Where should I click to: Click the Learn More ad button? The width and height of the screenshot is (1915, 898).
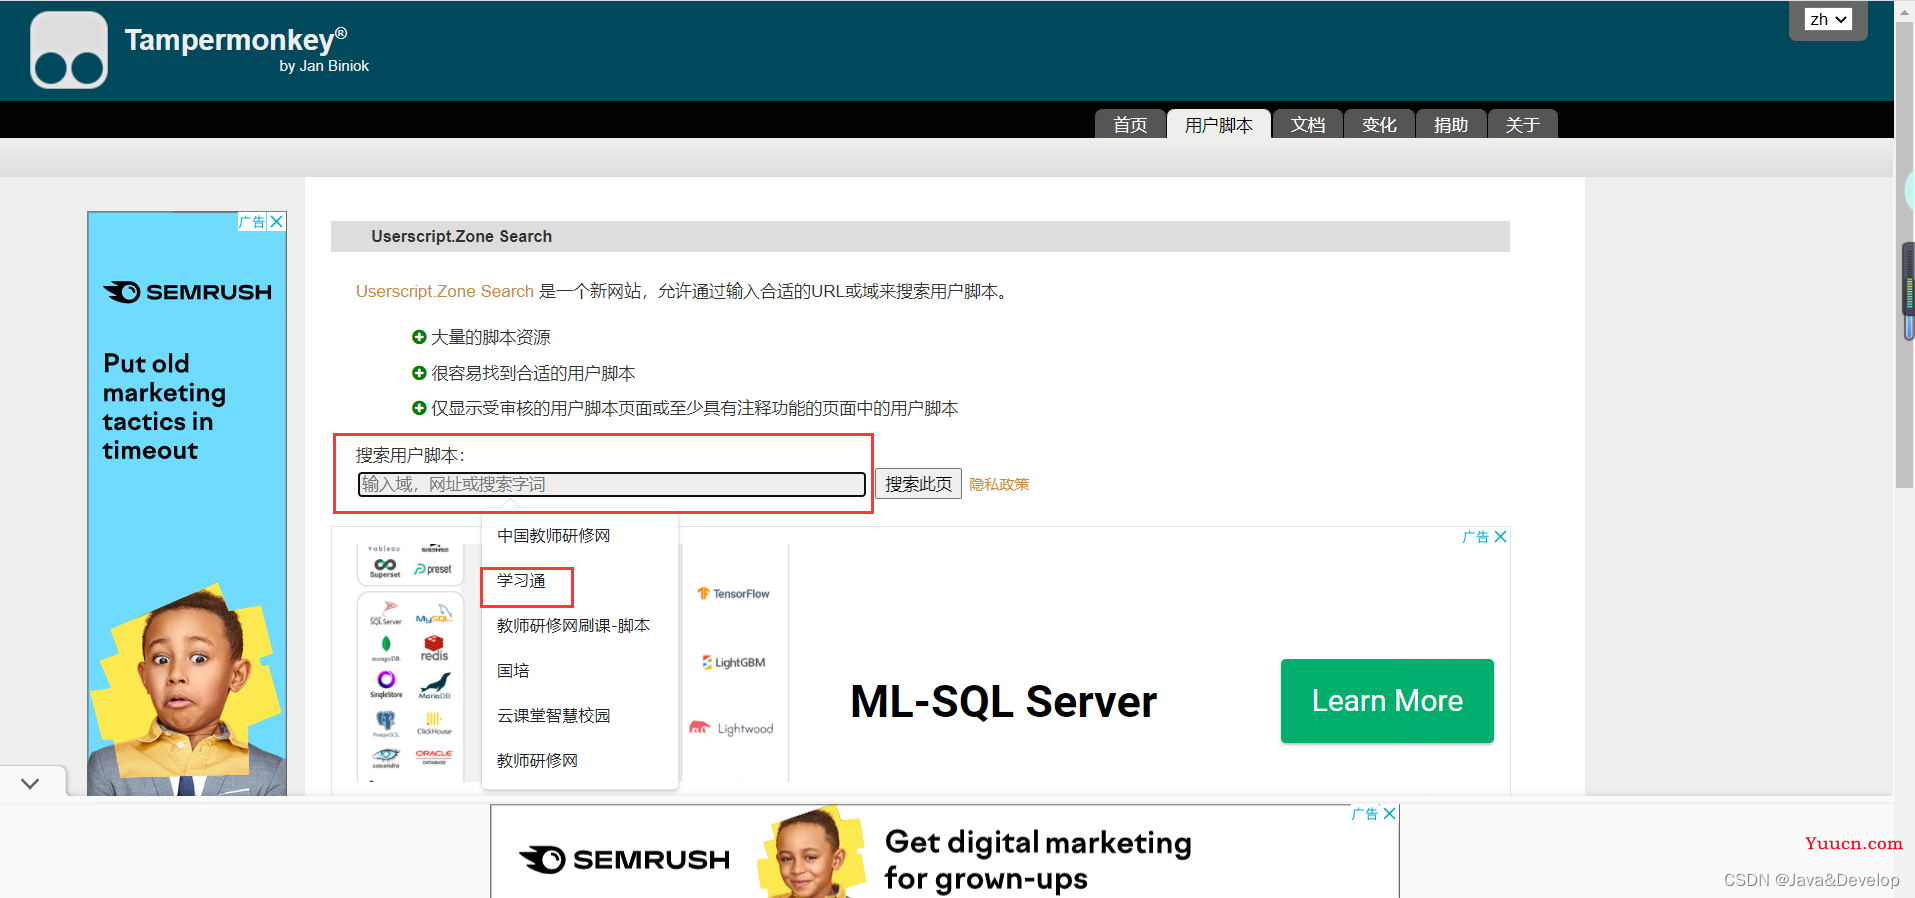pyautogui.click(x=1387, y=701)
